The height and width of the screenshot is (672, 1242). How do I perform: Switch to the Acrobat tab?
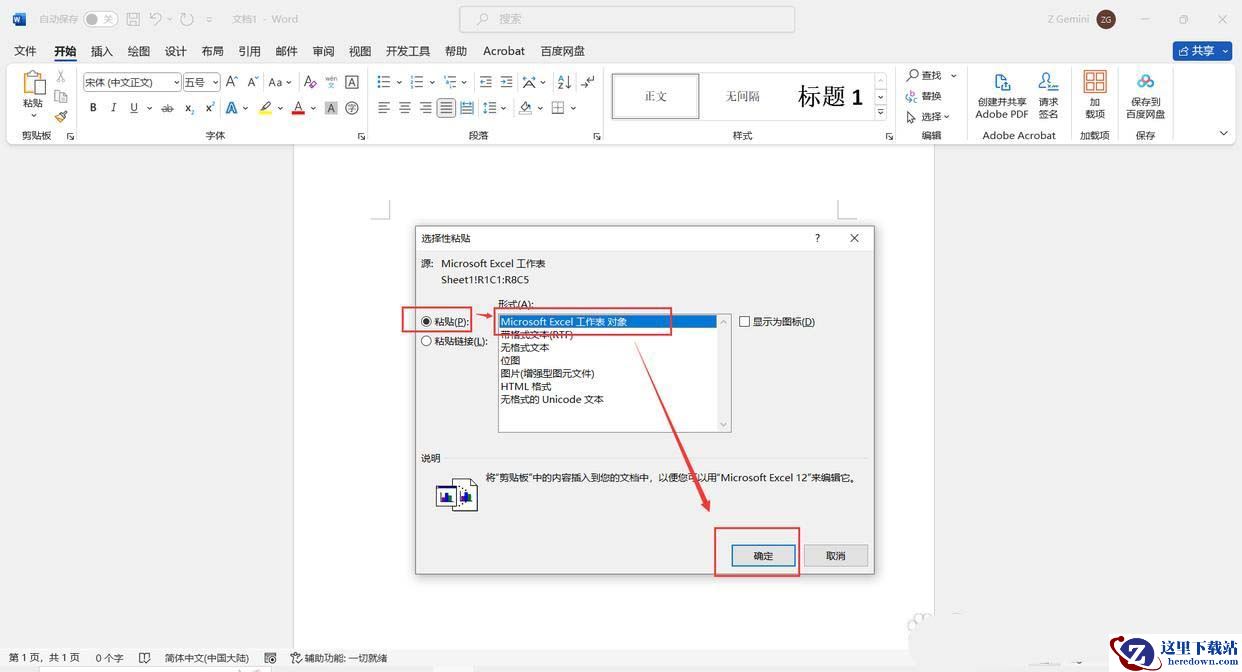click(504, 51)
